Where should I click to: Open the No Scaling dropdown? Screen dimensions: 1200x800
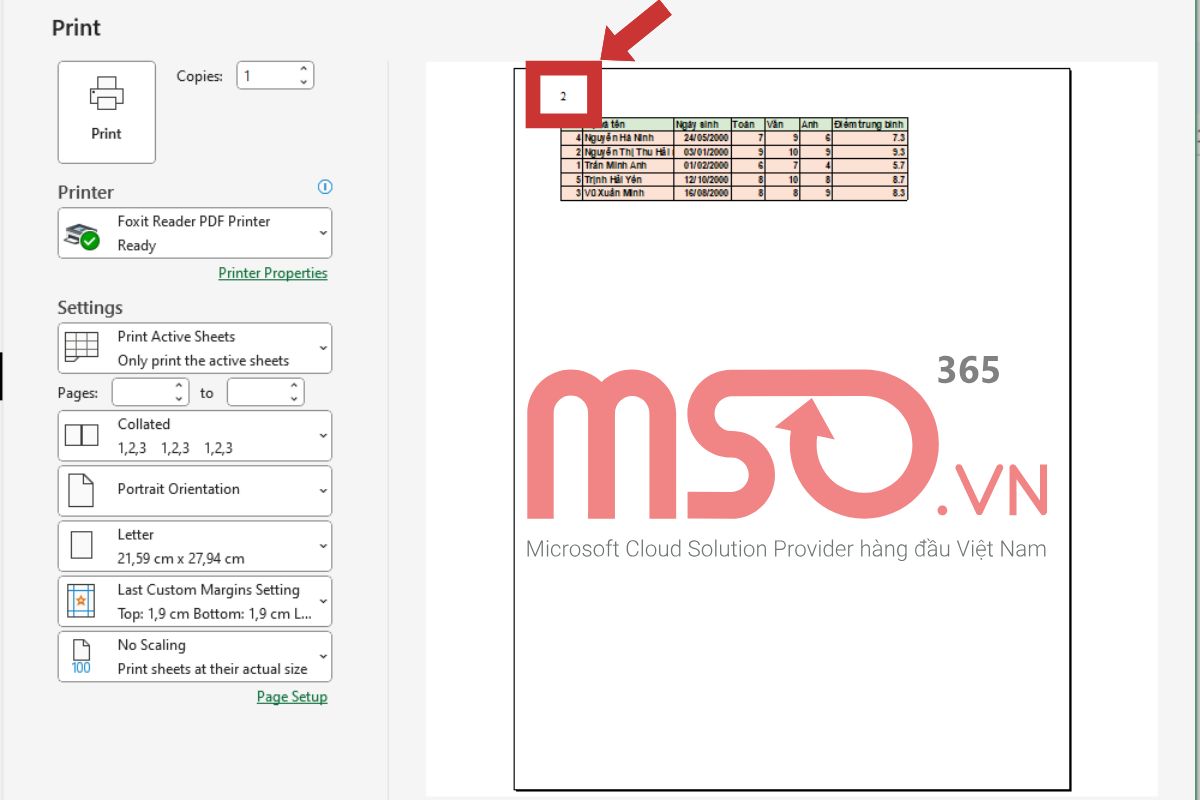coord(195,656)
